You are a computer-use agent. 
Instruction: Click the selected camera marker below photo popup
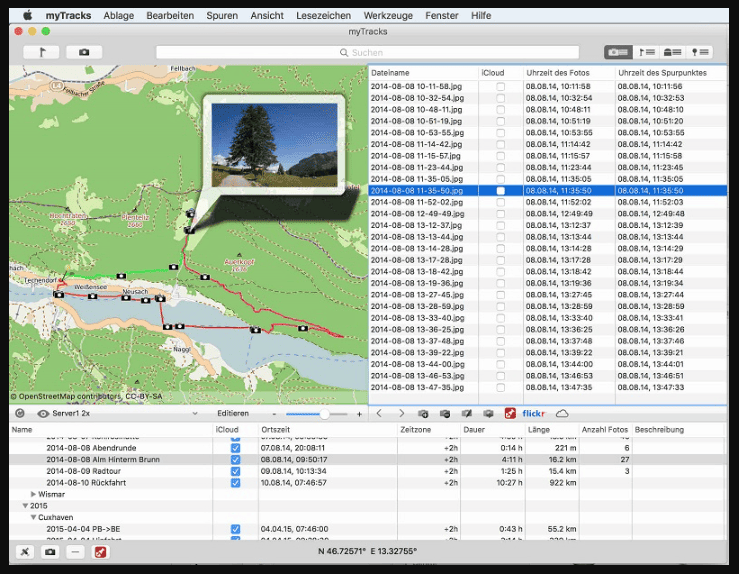189,230
